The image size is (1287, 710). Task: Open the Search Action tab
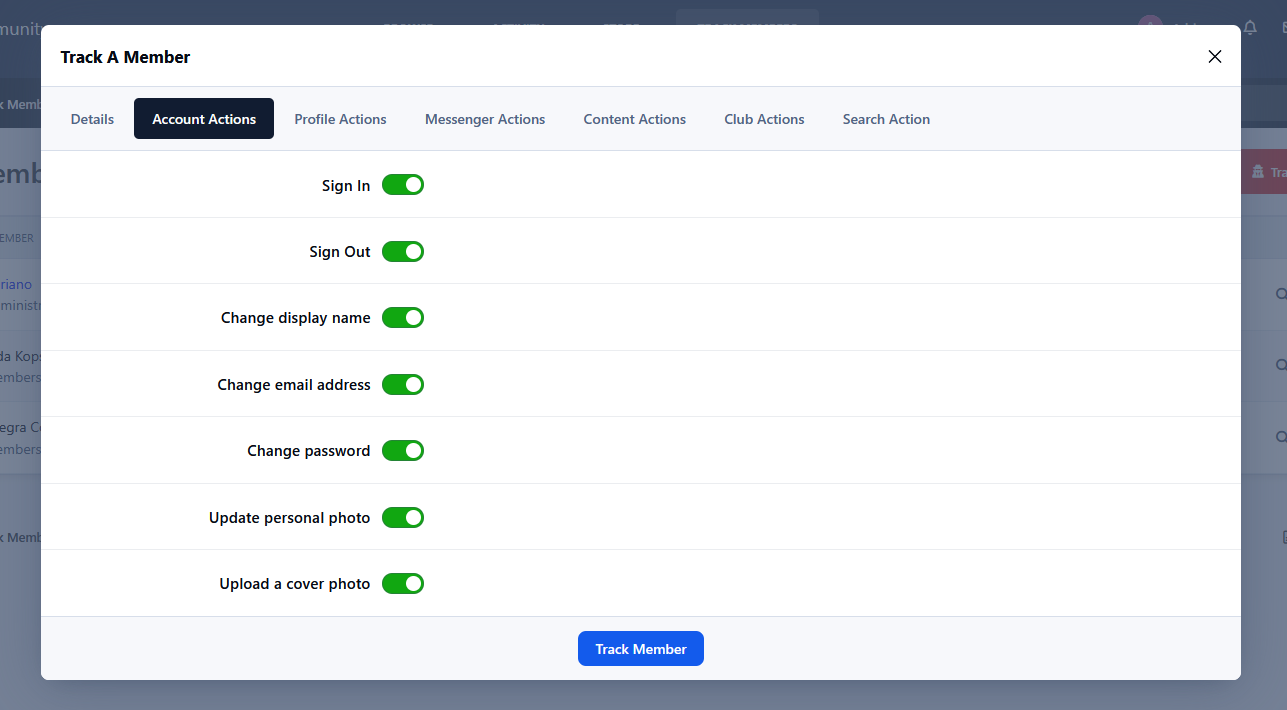point(886,119)
